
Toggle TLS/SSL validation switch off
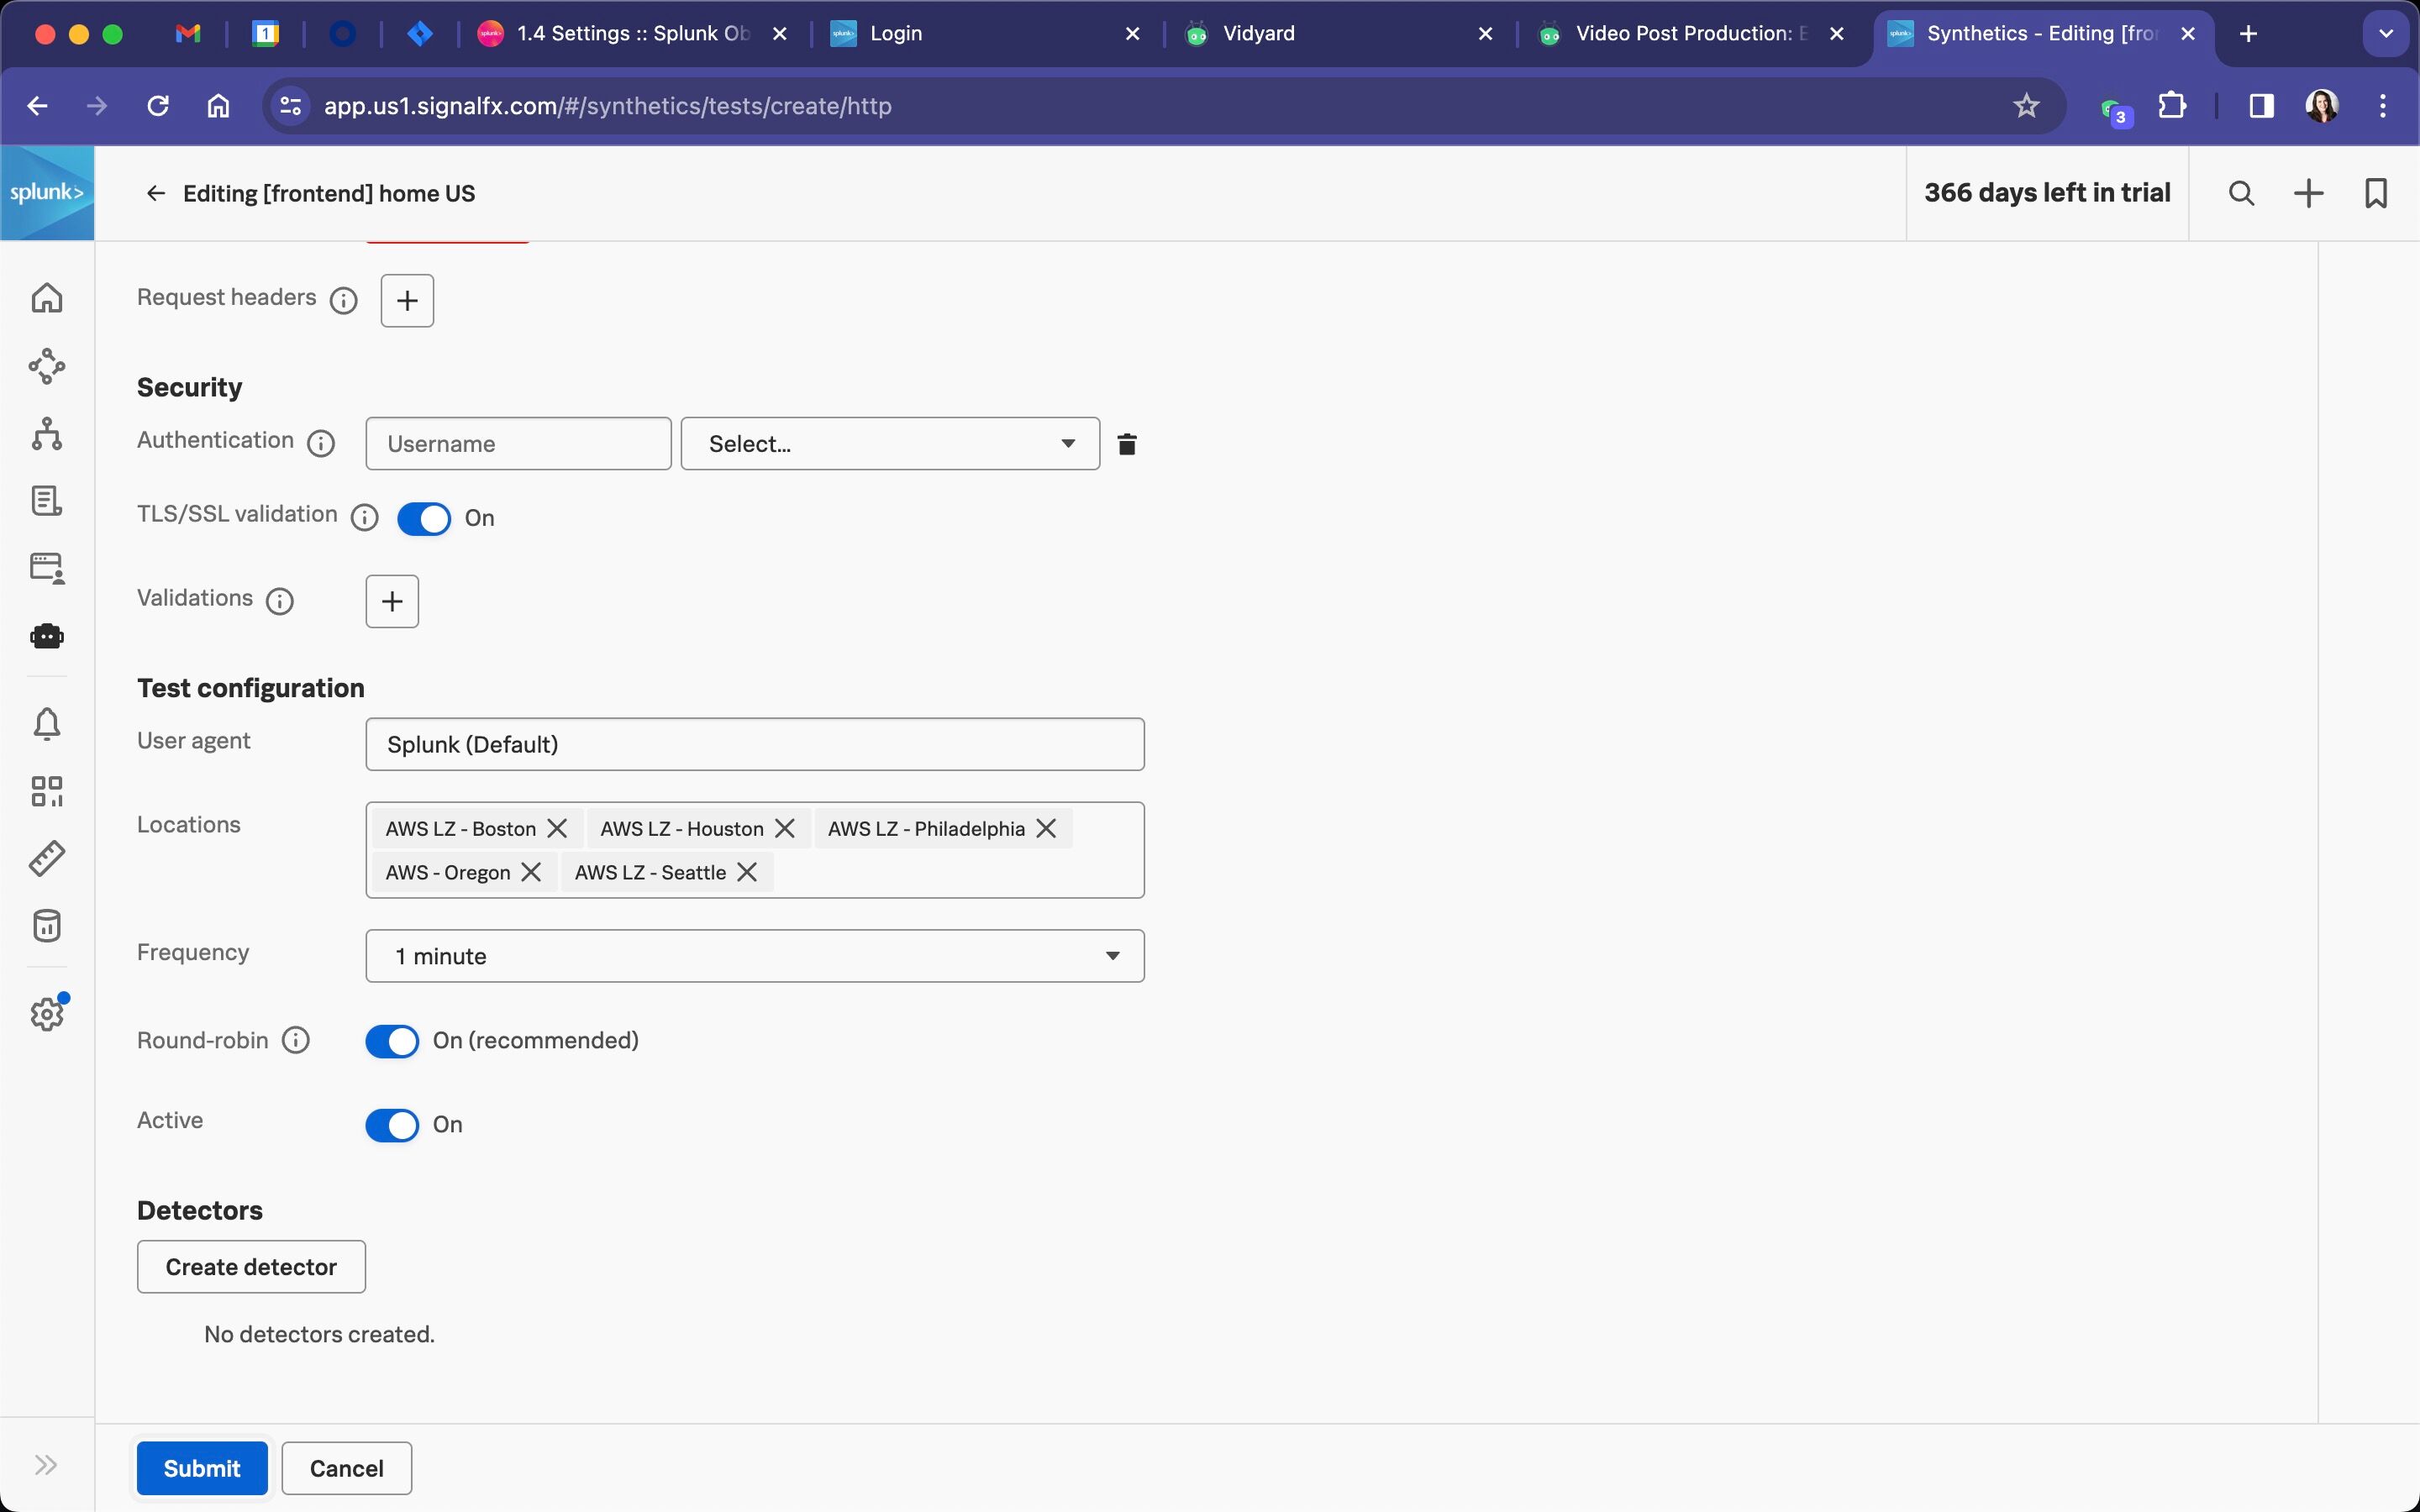pos(424,518)
